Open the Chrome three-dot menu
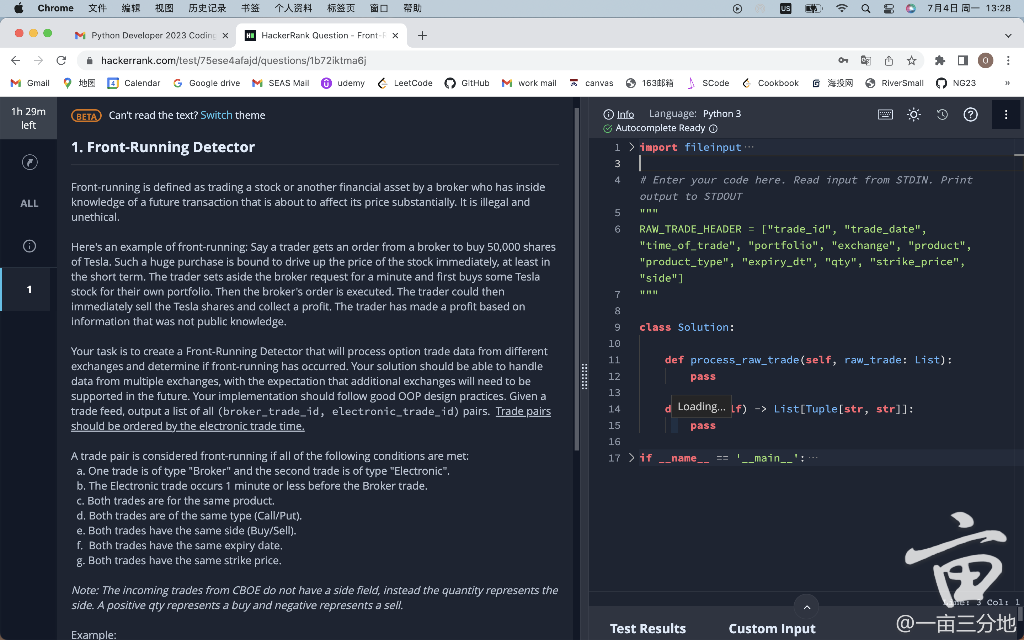This screenshot has width=1024, height=640. (1008, 60)
